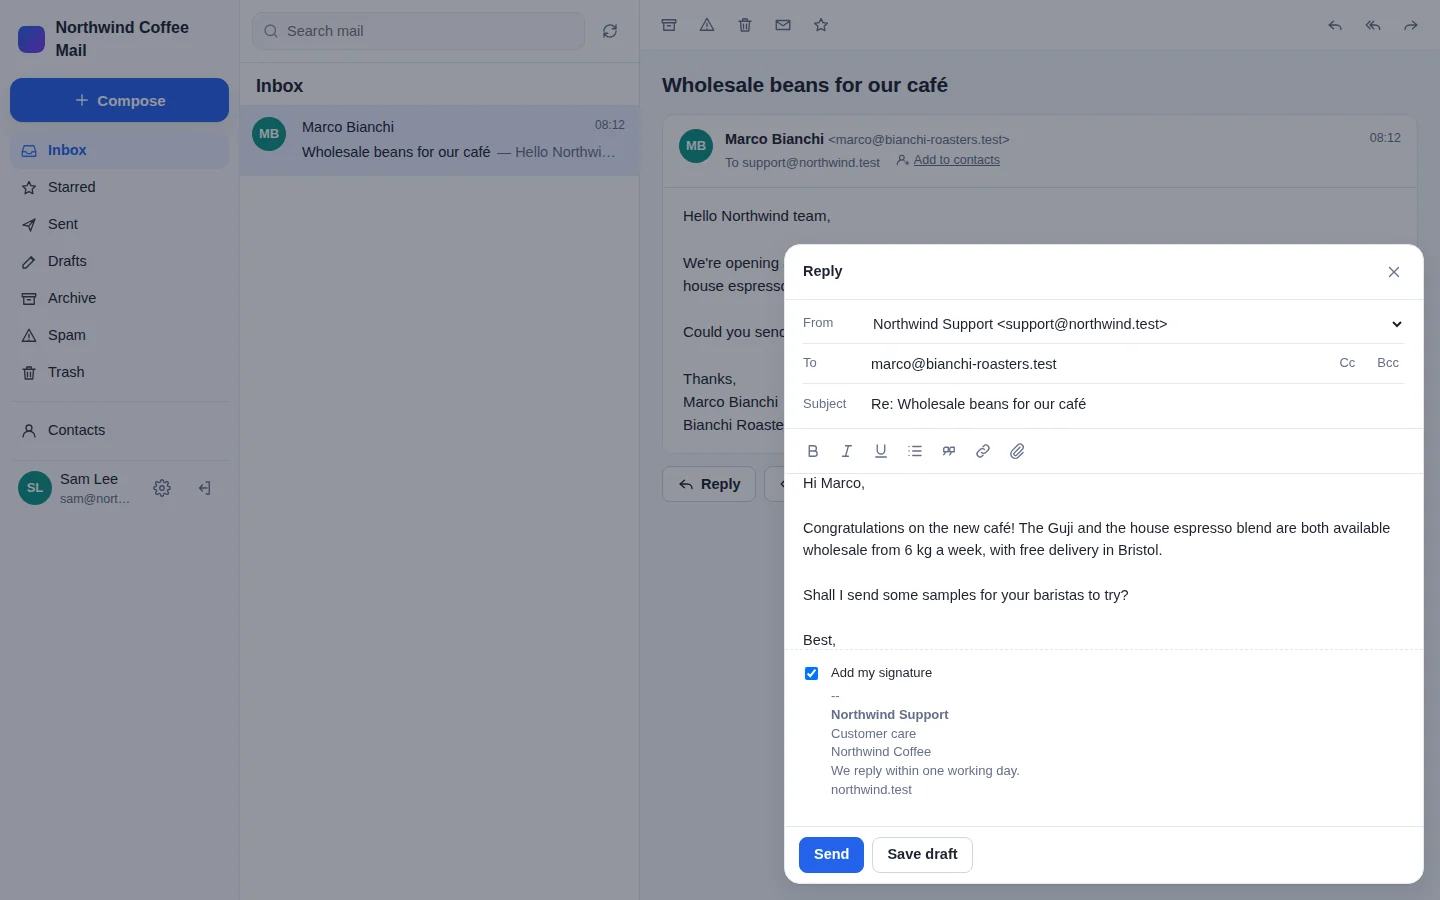
Task: Click the Reply button below the message
Action: coord(709,484)
